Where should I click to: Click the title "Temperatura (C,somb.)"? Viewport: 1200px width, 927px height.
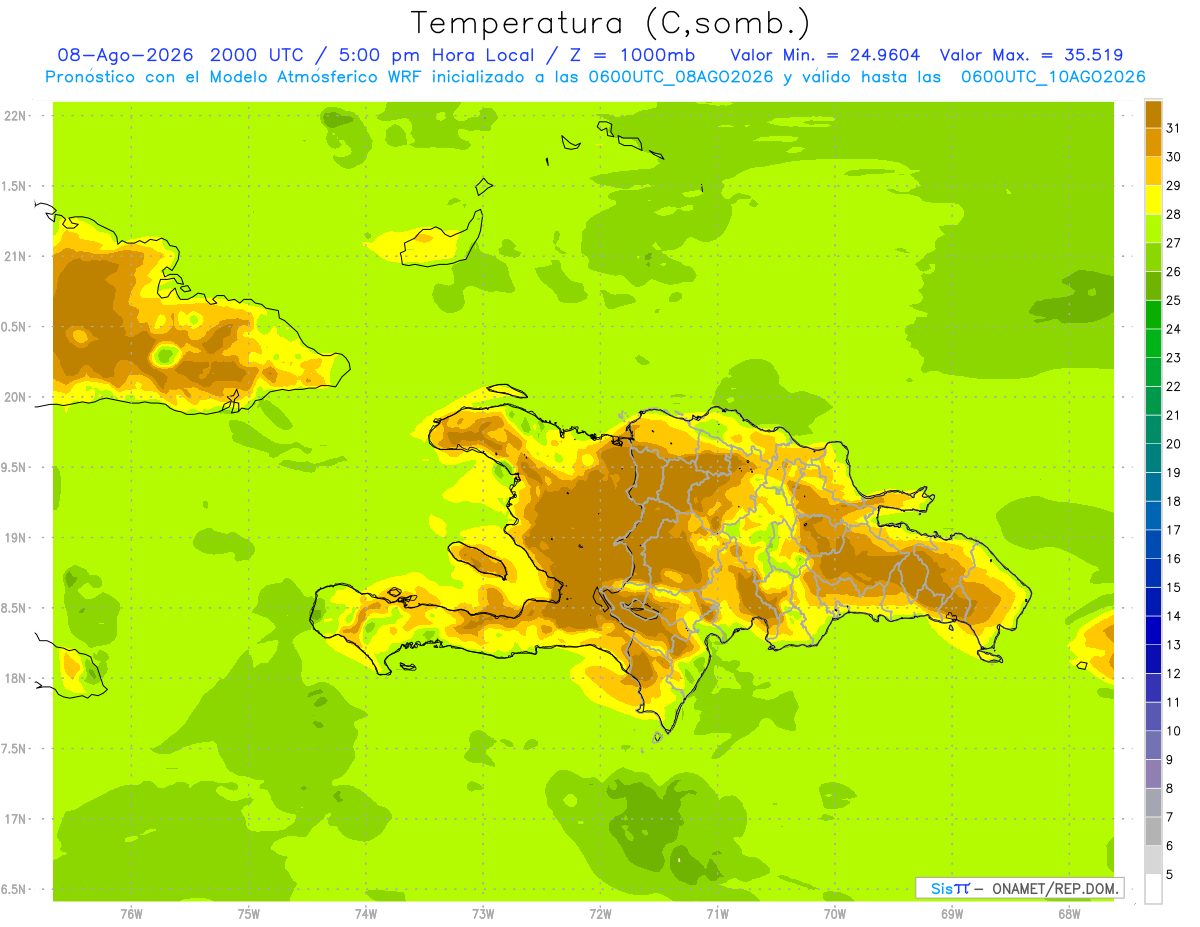pos(611,22)
